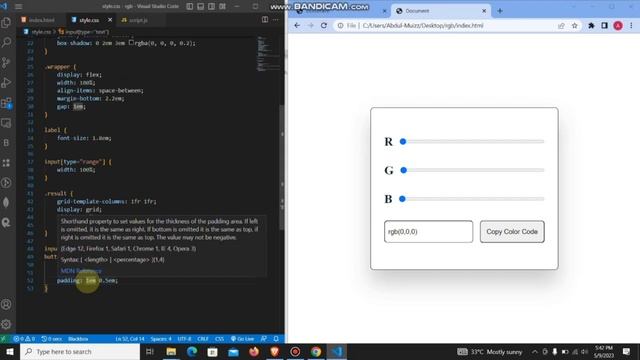This screenshot has width=640, height=360.
Task: Click the B color slider
Action: click(x=472, y=199)
